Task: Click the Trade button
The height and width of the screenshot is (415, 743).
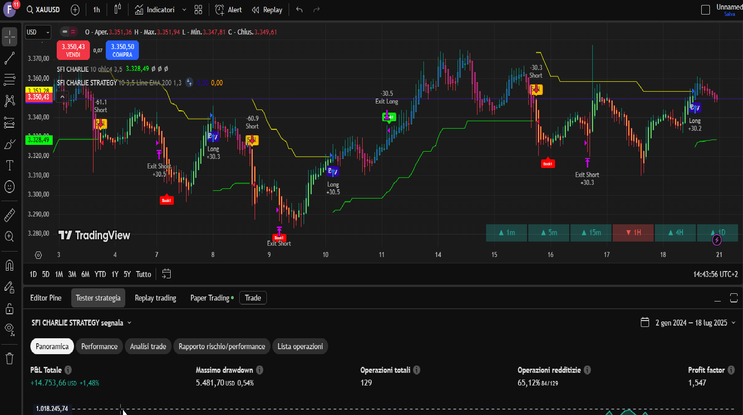Action: point(253,298)
